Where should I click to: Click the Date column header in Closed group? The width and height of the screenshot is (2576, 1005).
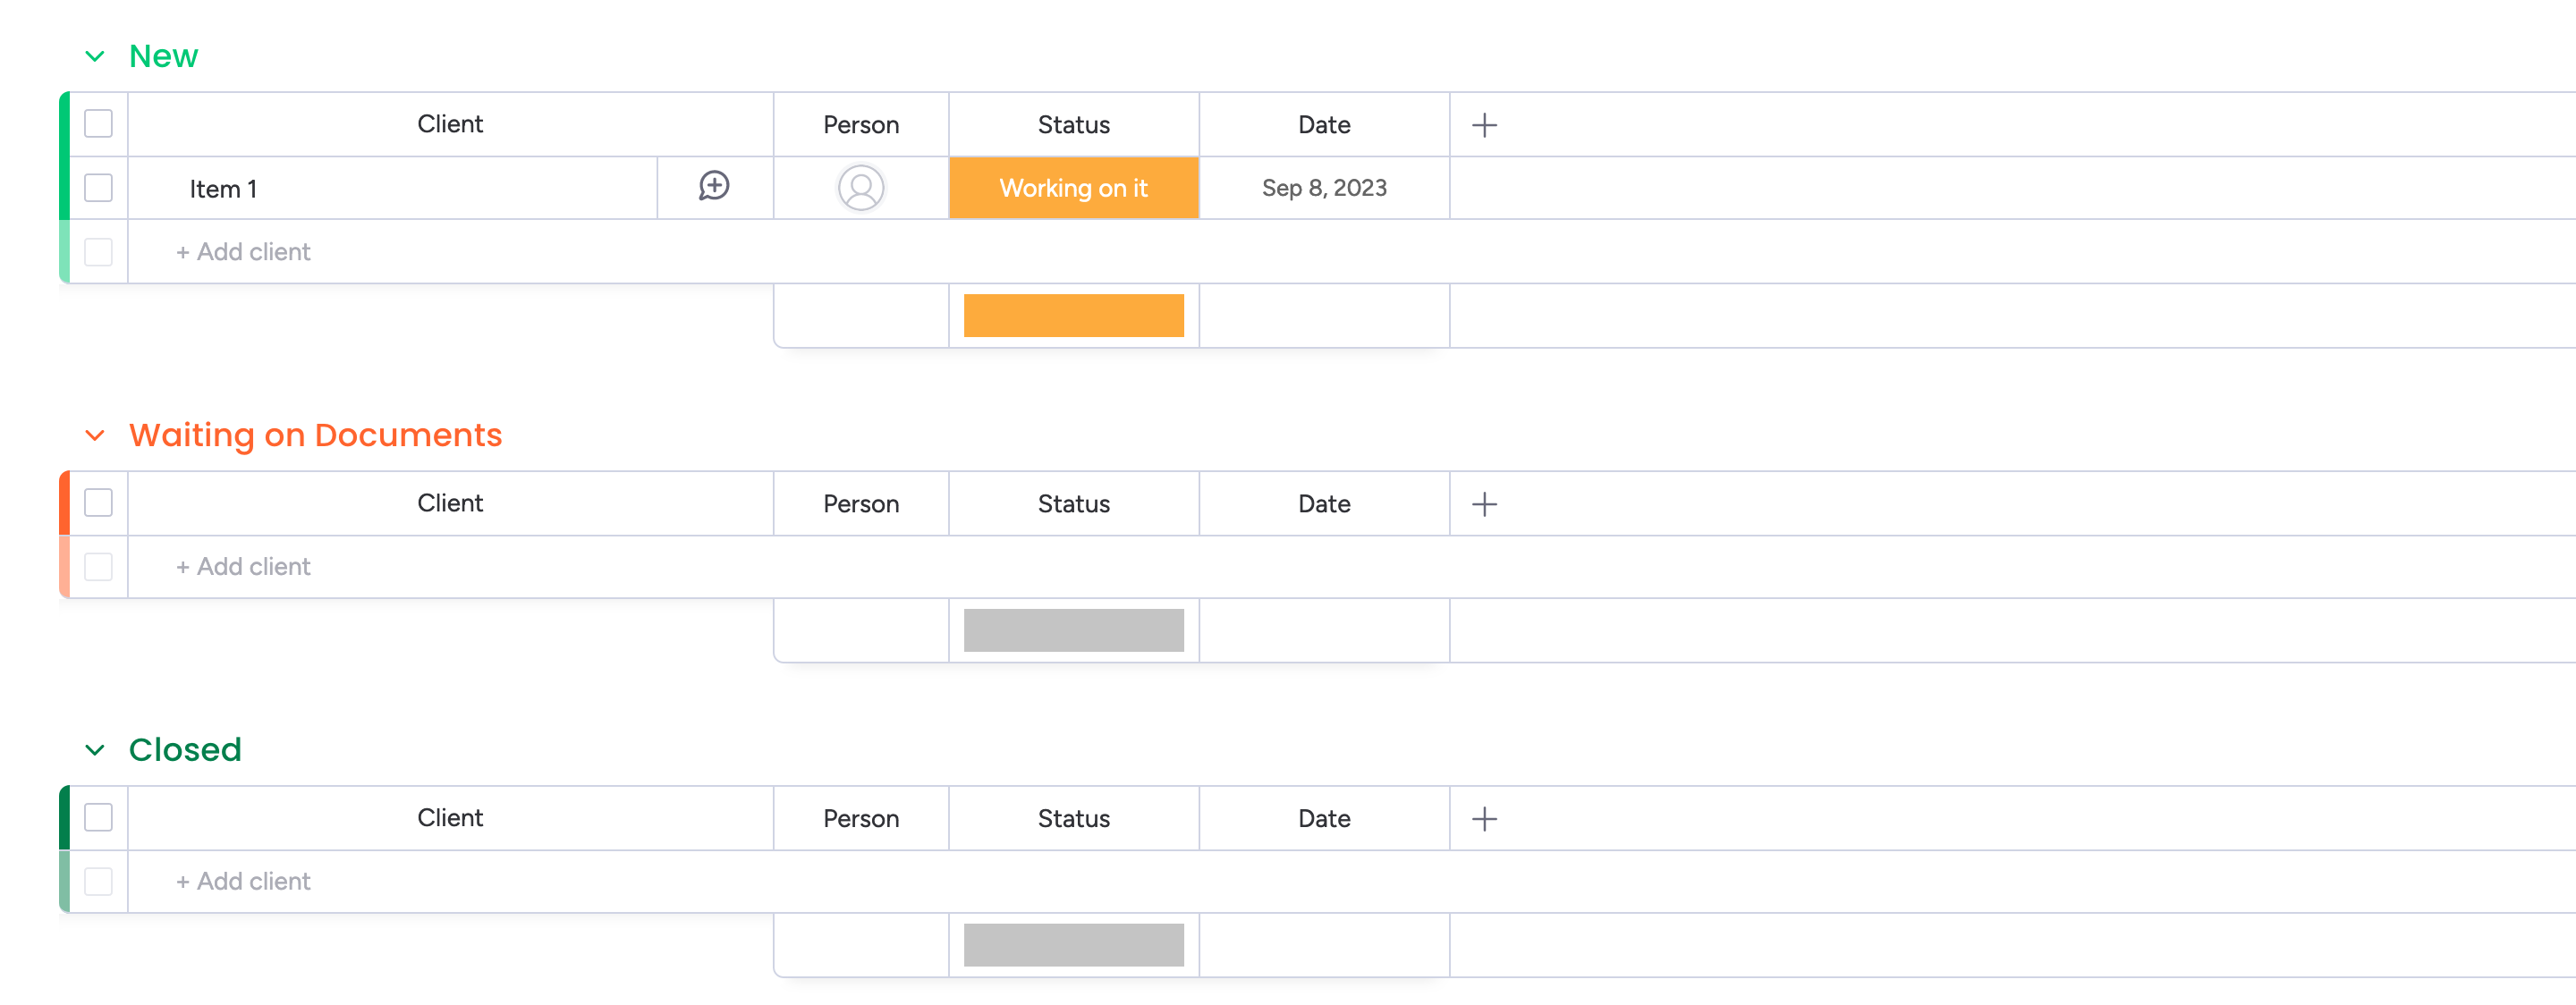[x=1323, y=819]
